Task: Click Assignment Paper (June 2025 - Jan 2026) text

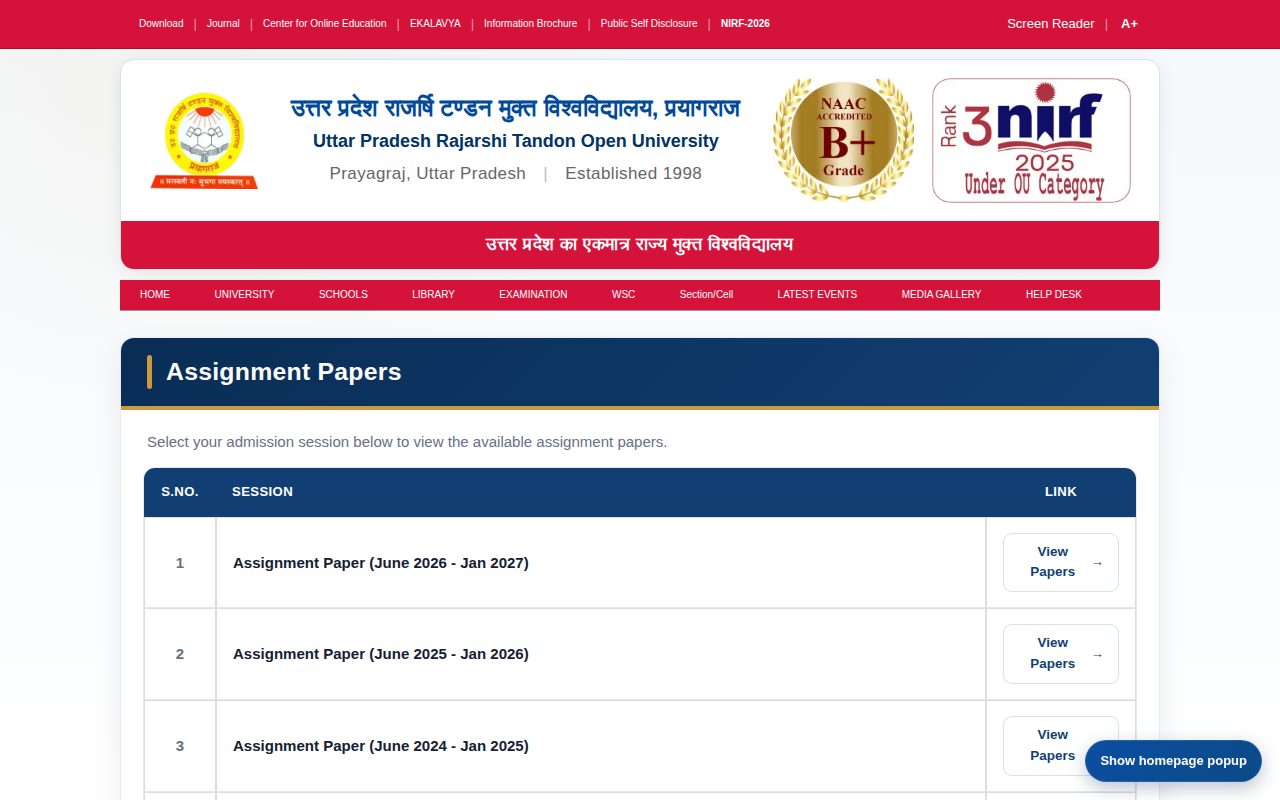Action: (x=381, y=654)
